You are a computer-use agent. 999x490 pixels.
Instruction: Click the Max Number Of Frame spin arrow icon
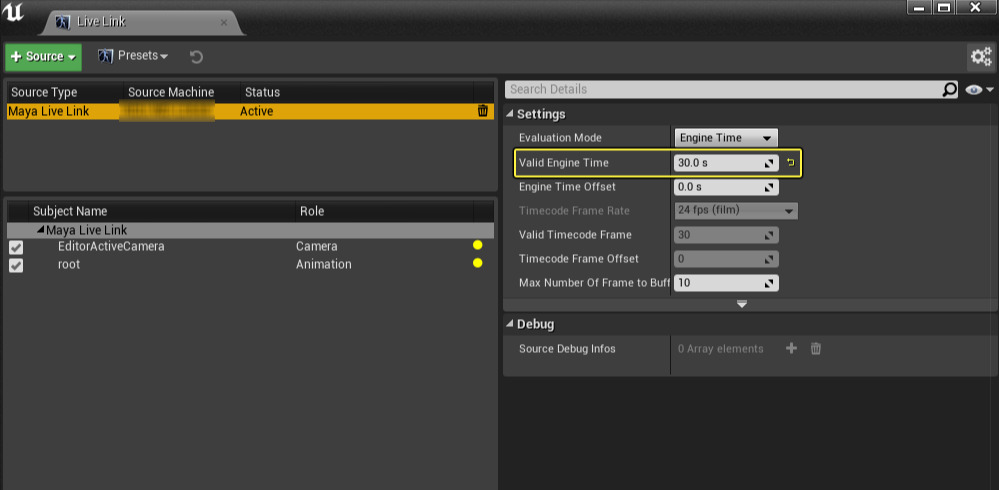[x=770, y=284]
